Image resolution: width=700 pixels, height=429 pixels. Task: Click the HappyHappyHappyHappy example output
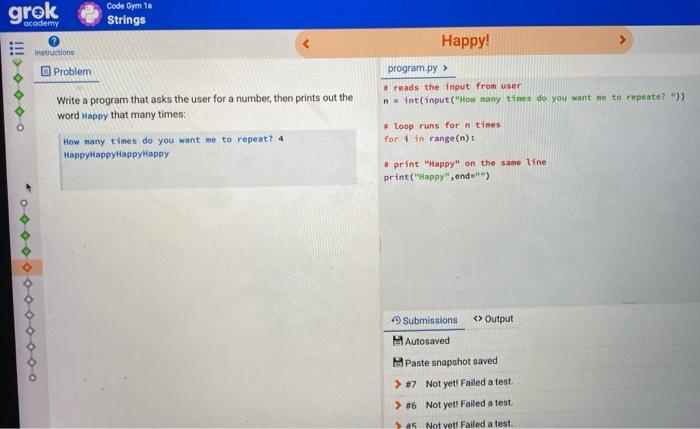click(116, 154)
